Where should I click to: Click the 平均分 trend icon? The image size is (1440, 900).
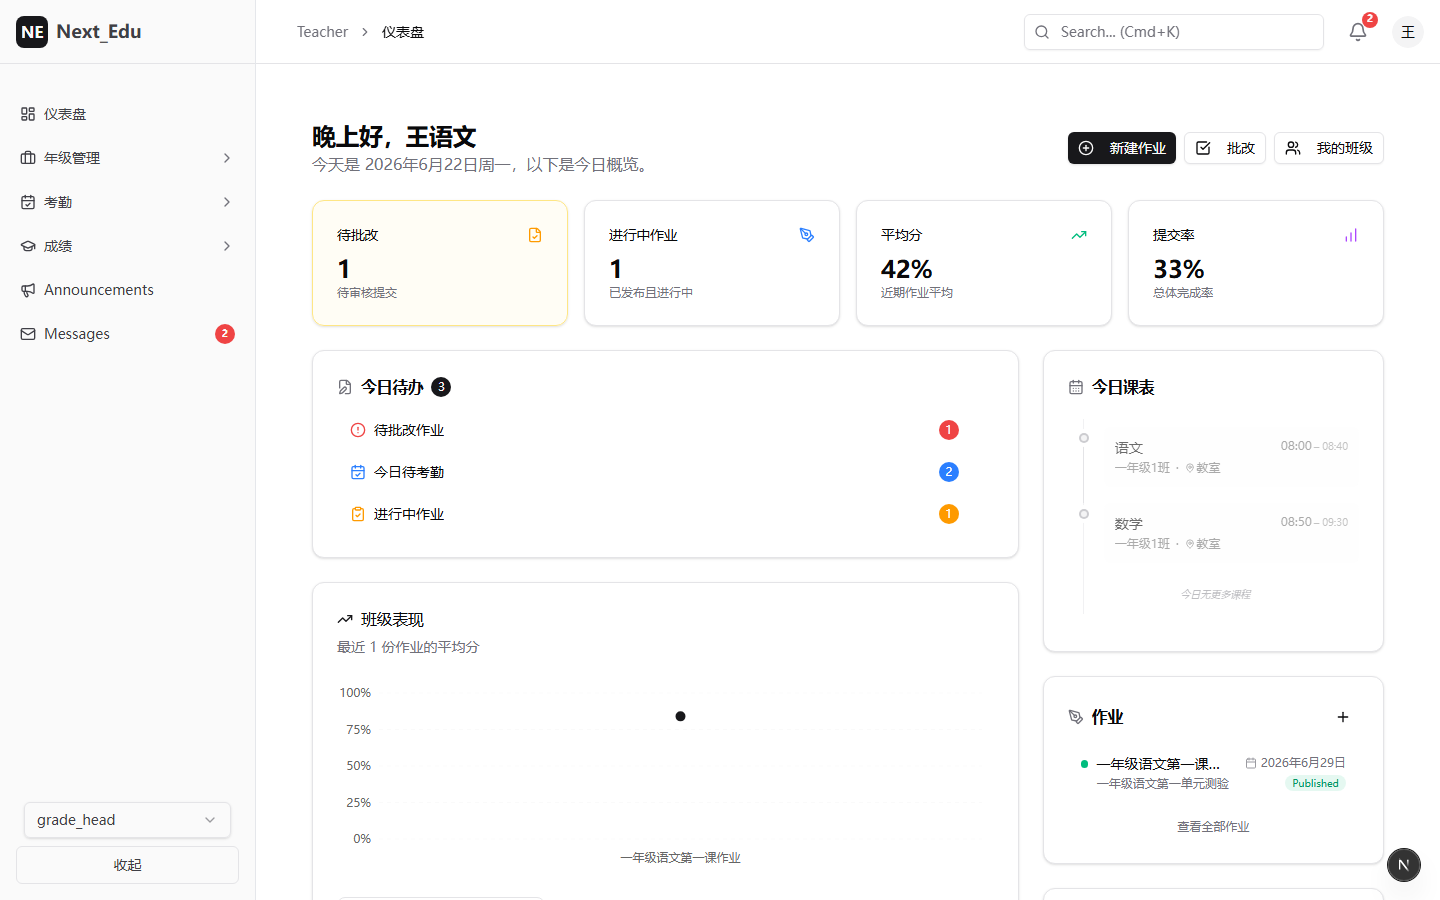(x=1079, y=235)
